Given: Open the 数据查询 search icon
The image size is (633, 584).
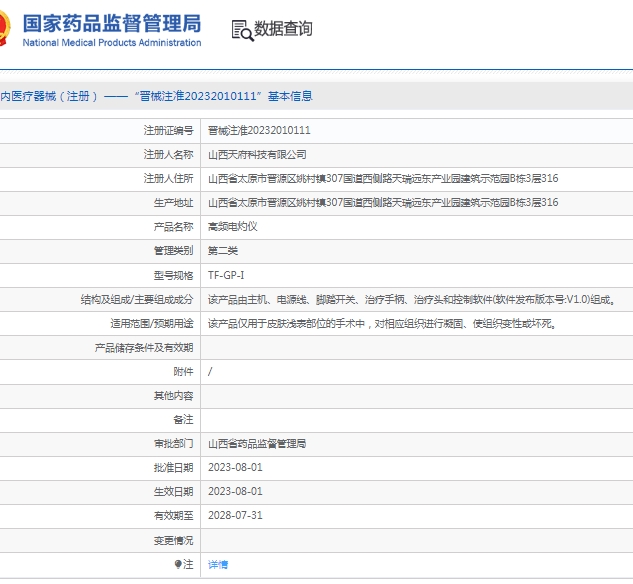Looking at the screenshot, I should (242, 31).
